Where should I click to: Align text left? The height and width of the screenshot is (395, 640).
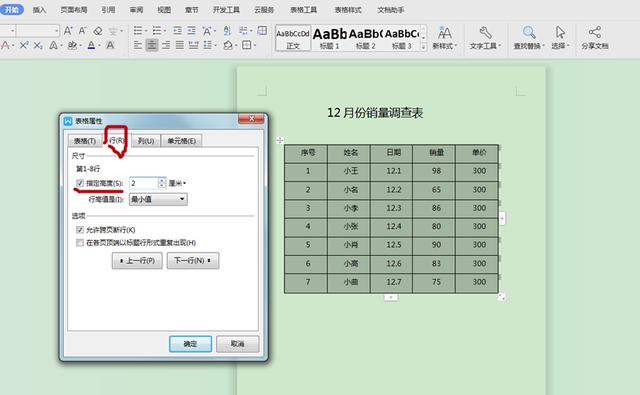click(x=138, y=45)
